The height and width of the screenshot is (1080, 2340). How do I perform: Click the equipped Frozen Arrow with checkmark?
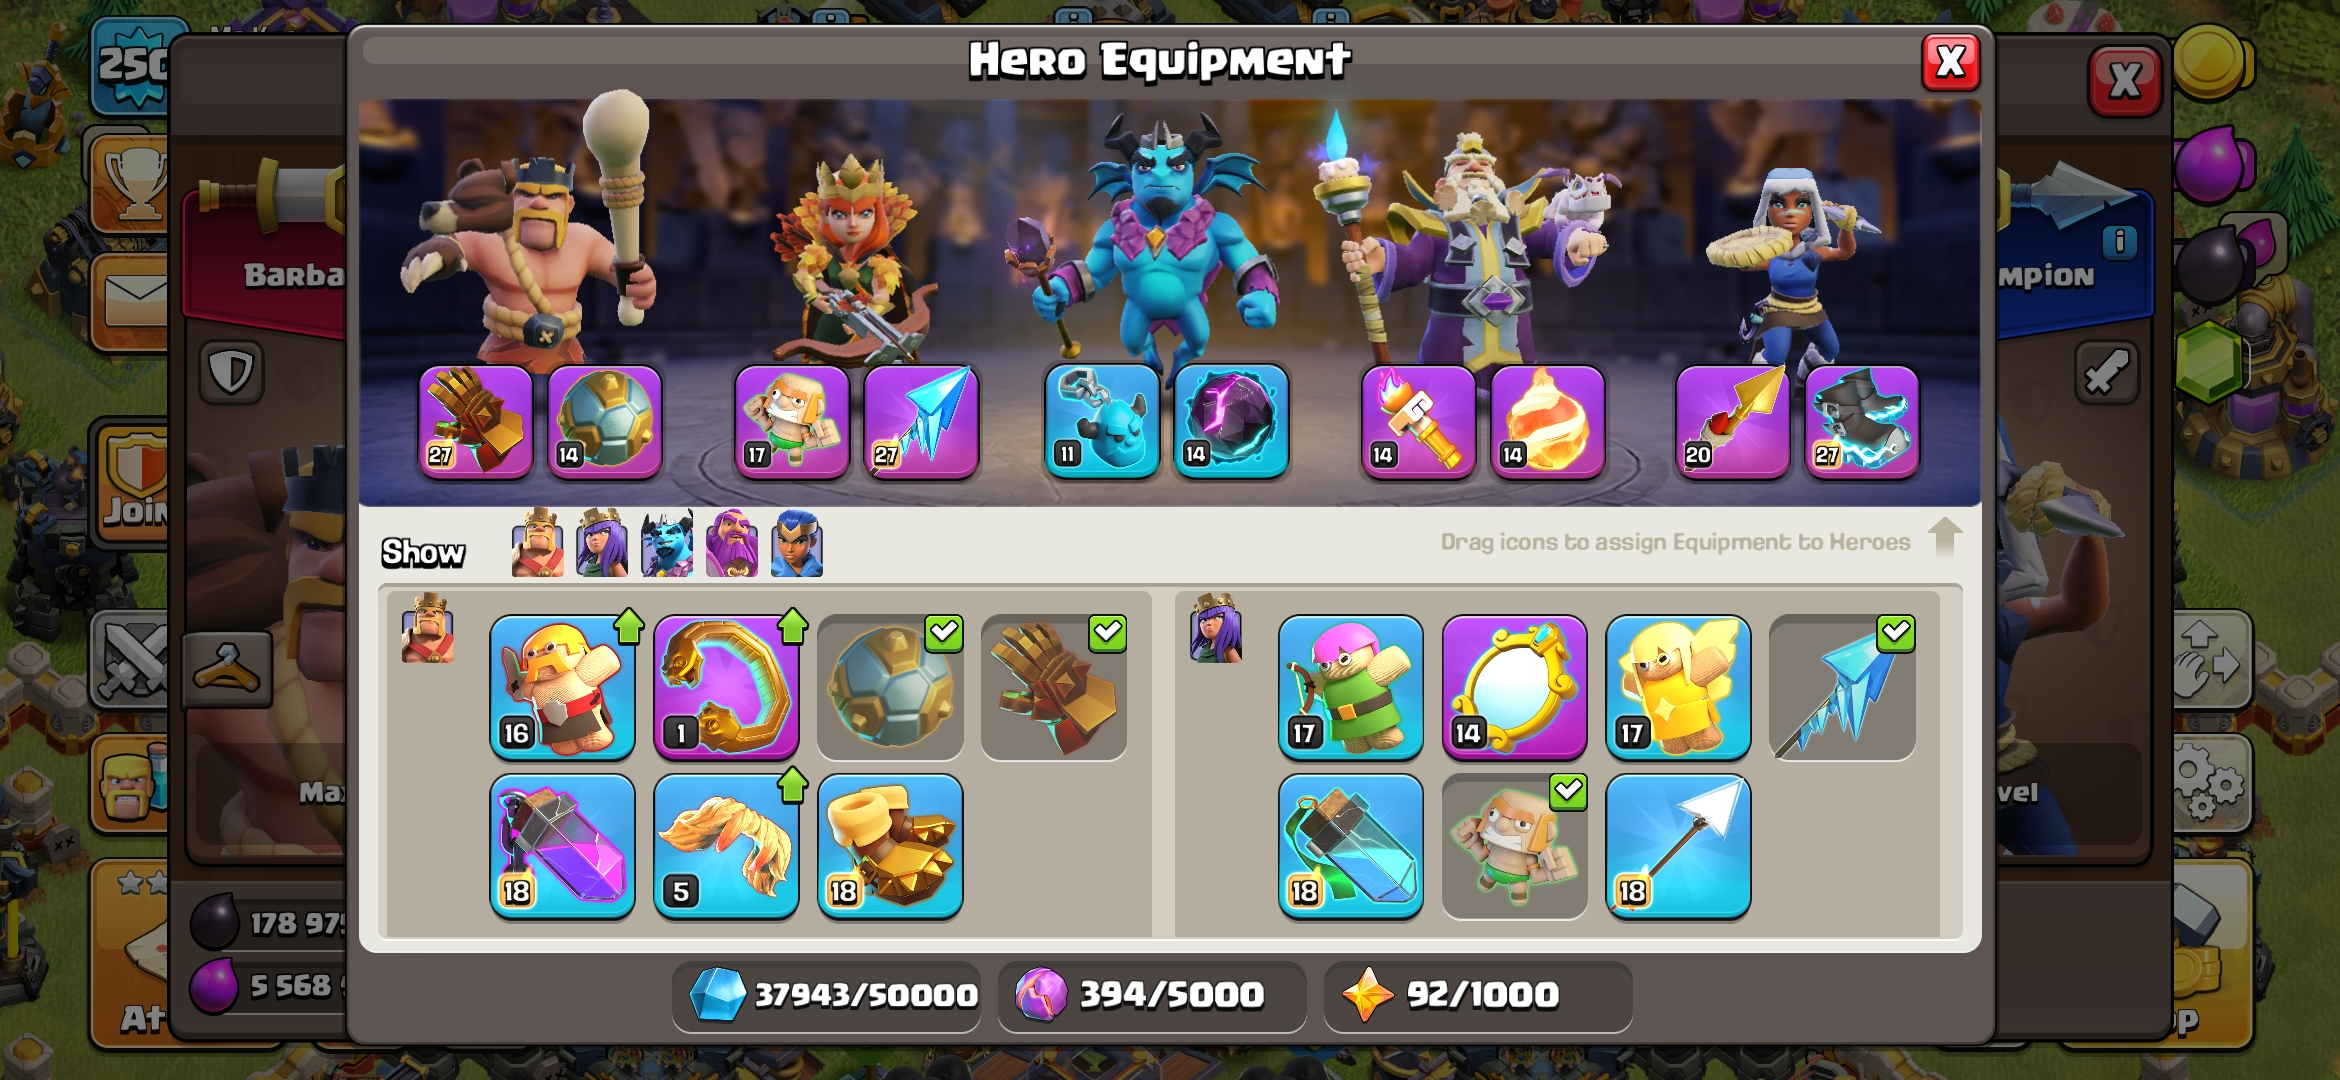click(1842, 687)
